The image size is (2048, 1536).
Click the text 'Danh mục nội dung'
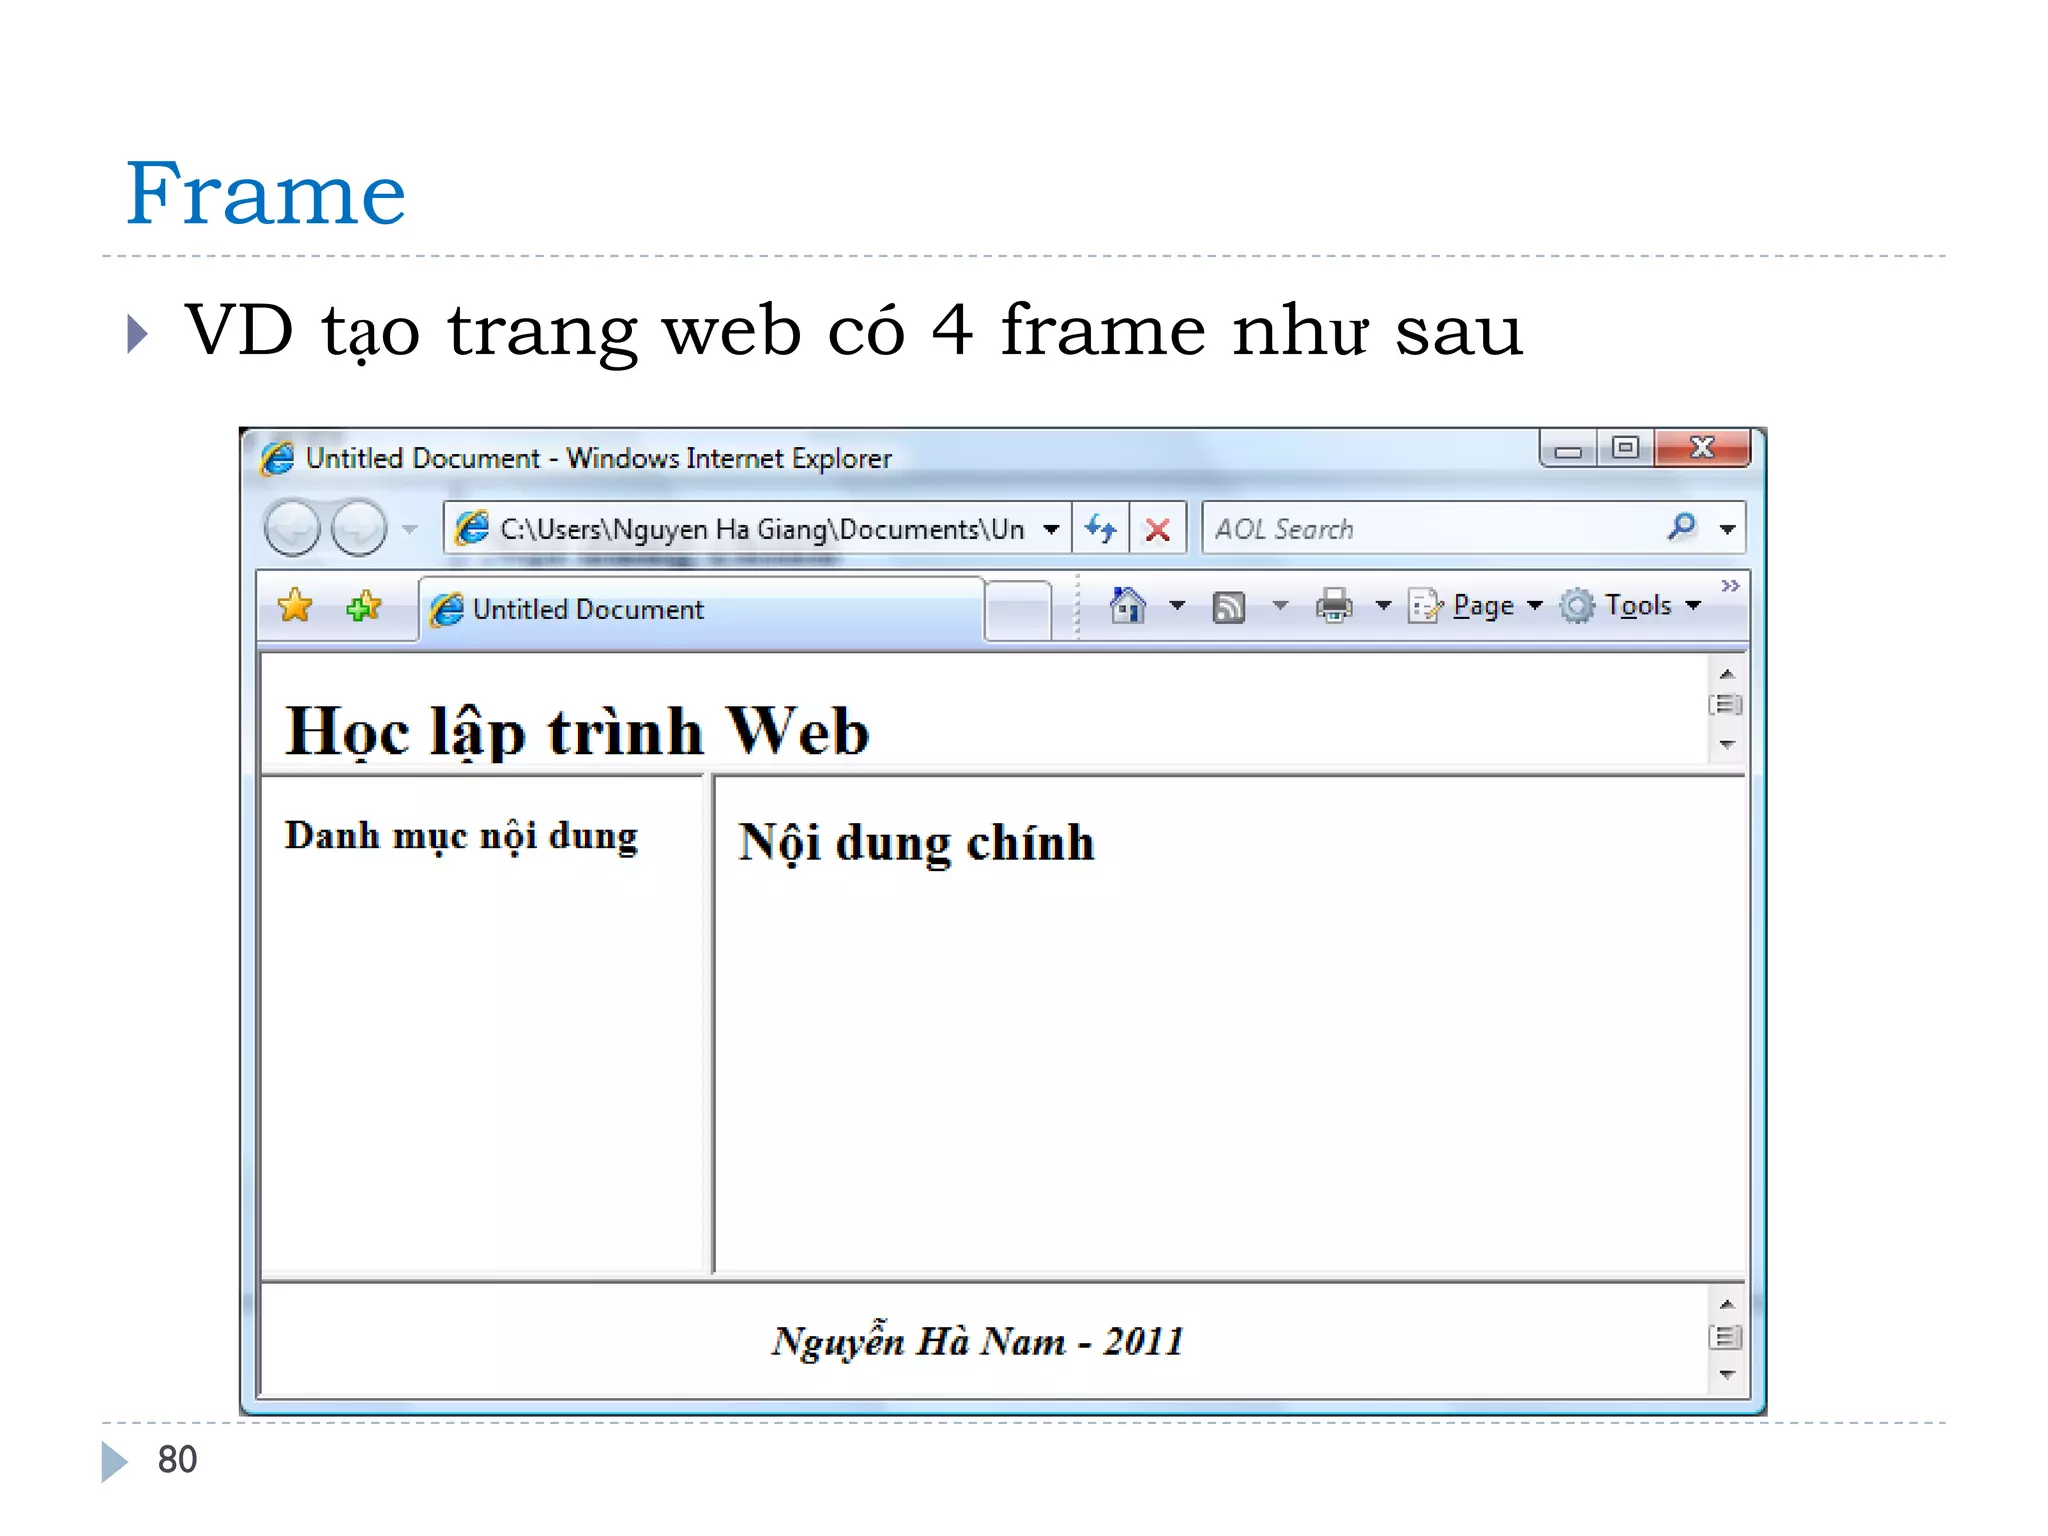[x=461, y=837]
